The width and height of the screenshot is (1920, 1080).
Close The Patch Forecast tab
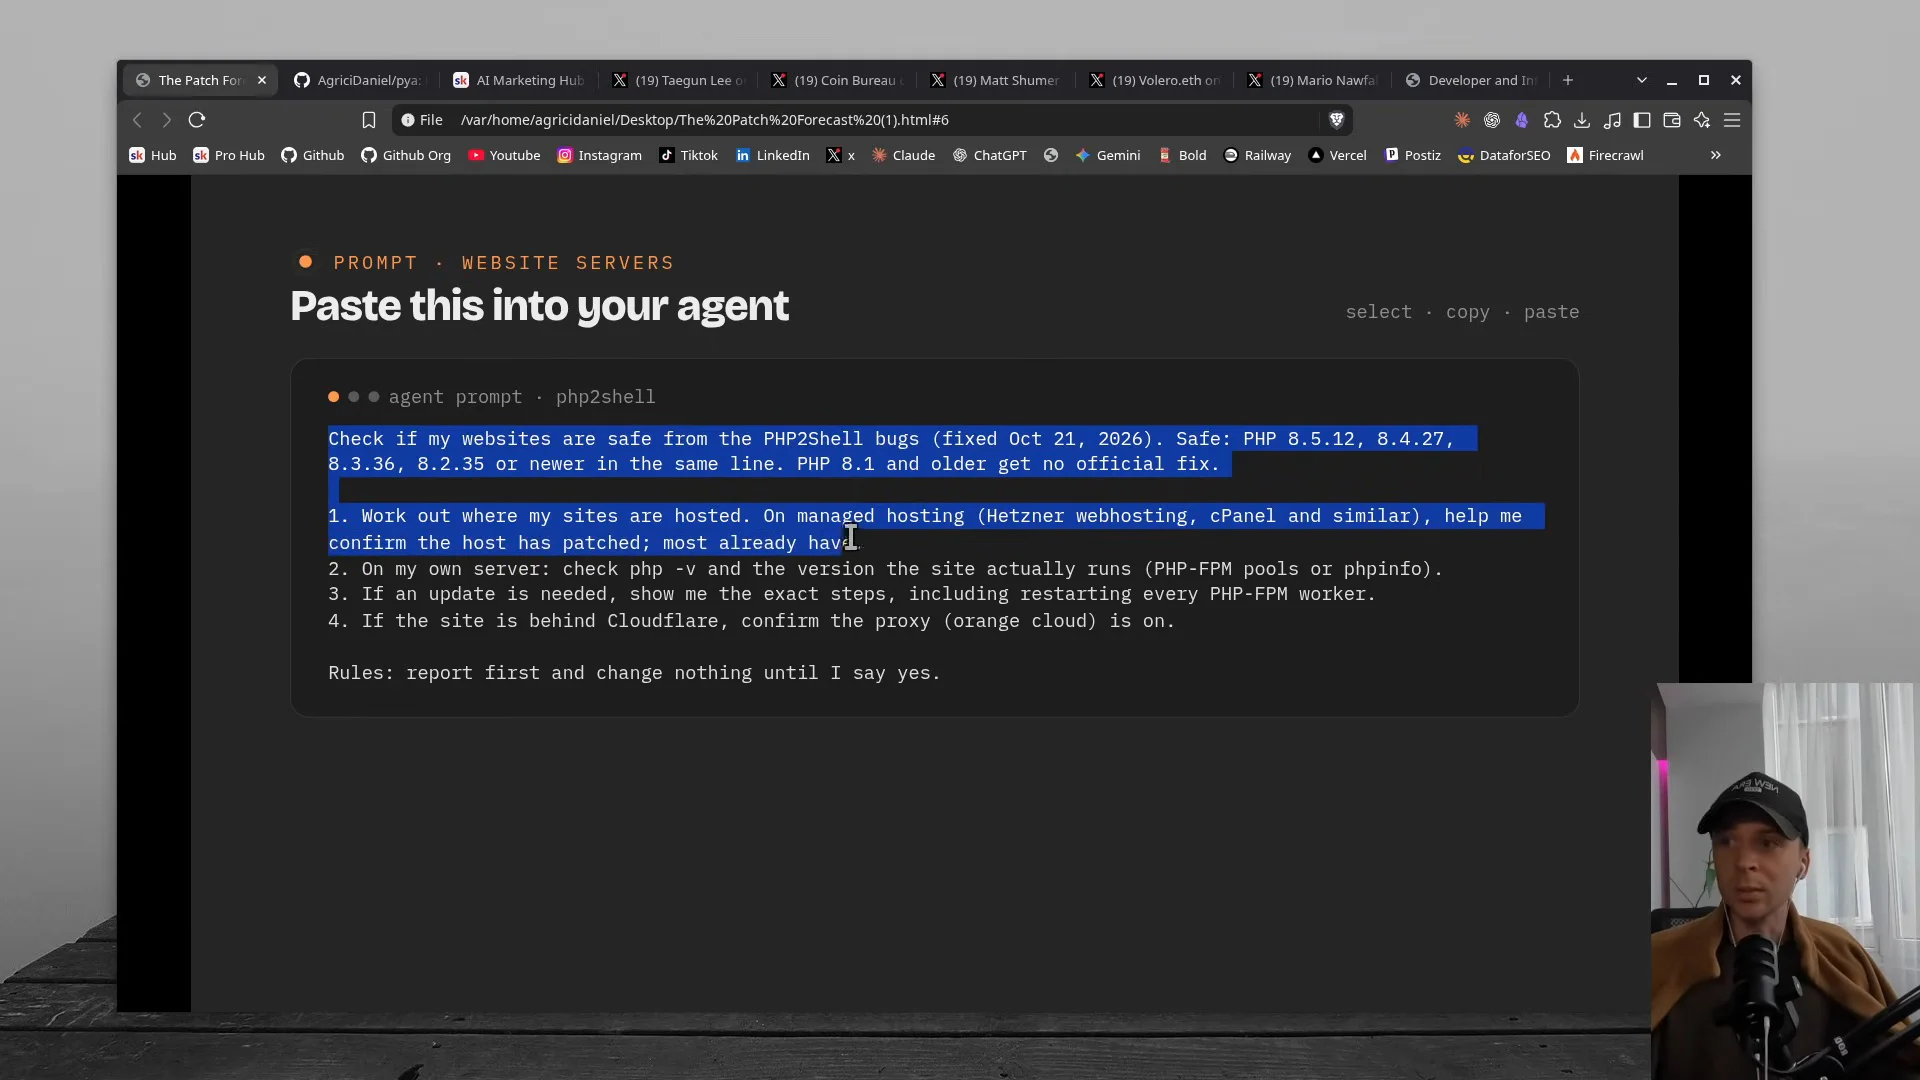262,80
